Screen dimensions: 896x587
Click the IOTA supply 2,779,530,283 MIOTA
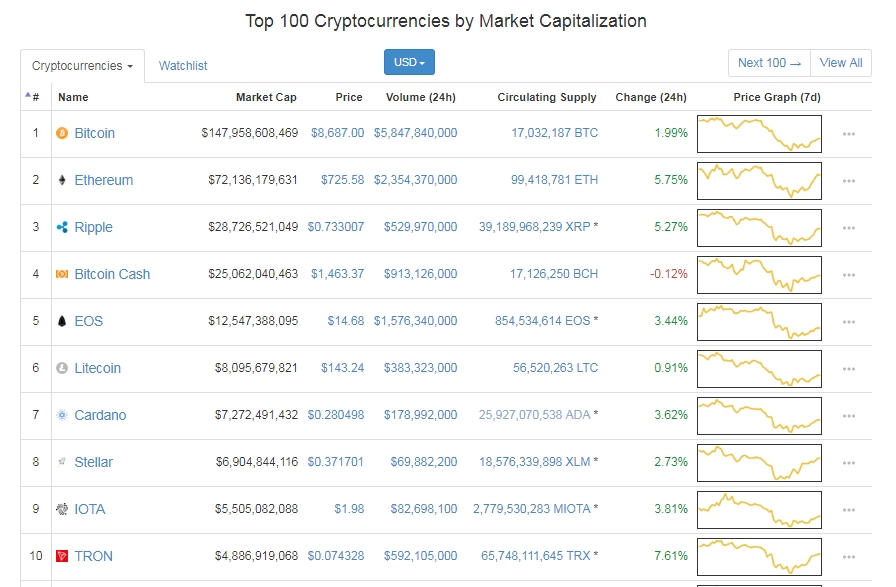coord(531,509)
